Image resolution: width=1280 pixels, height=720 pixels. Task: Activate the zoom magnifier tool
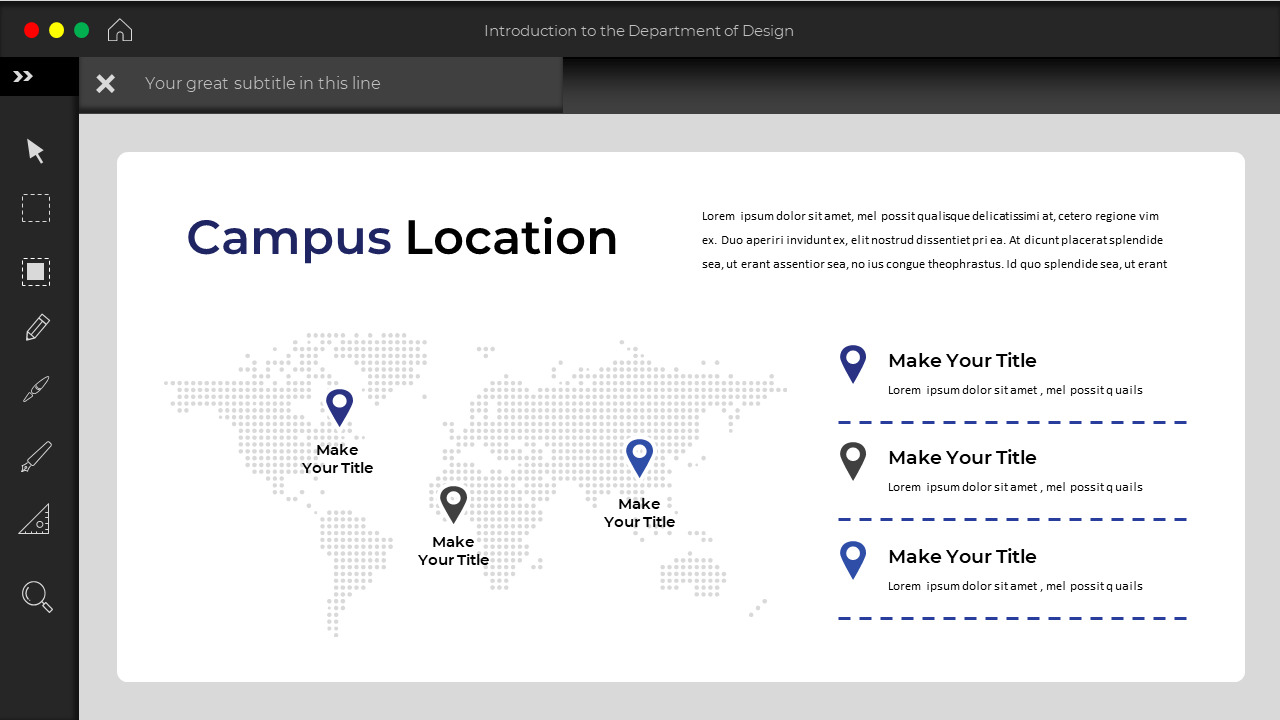coord(35,596)
